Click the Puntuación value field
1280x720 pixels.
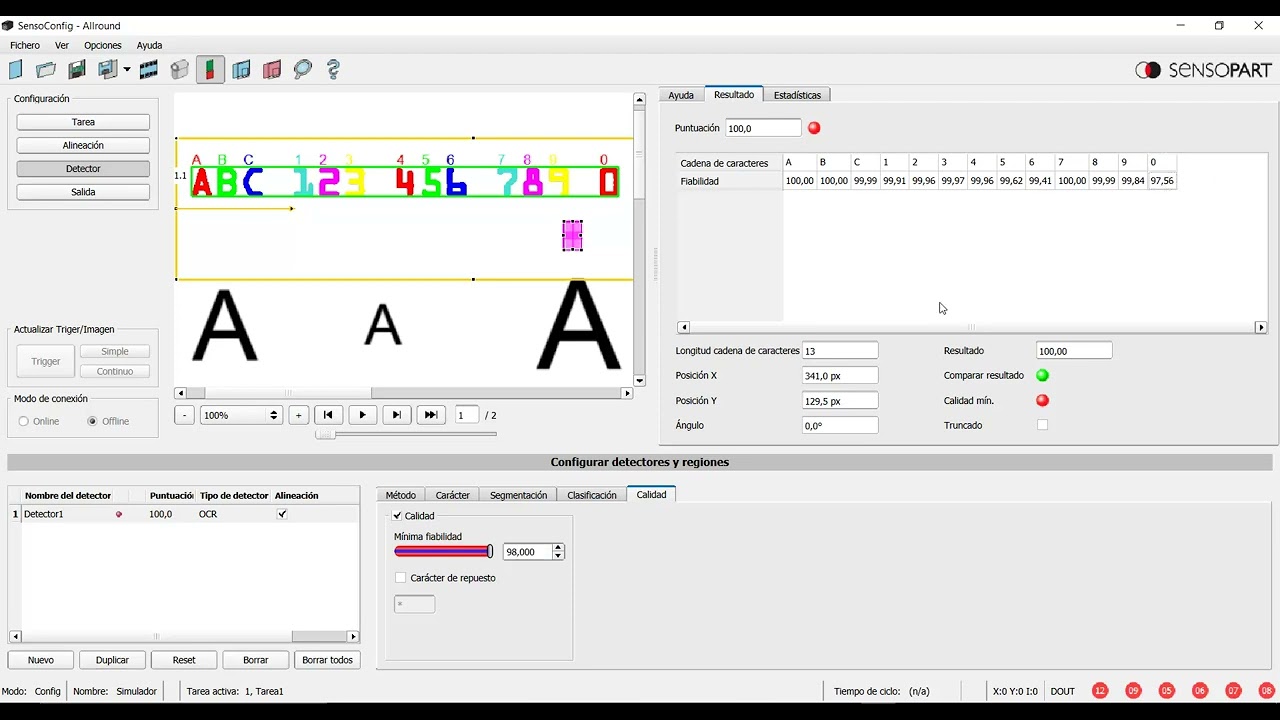[763, 128]
